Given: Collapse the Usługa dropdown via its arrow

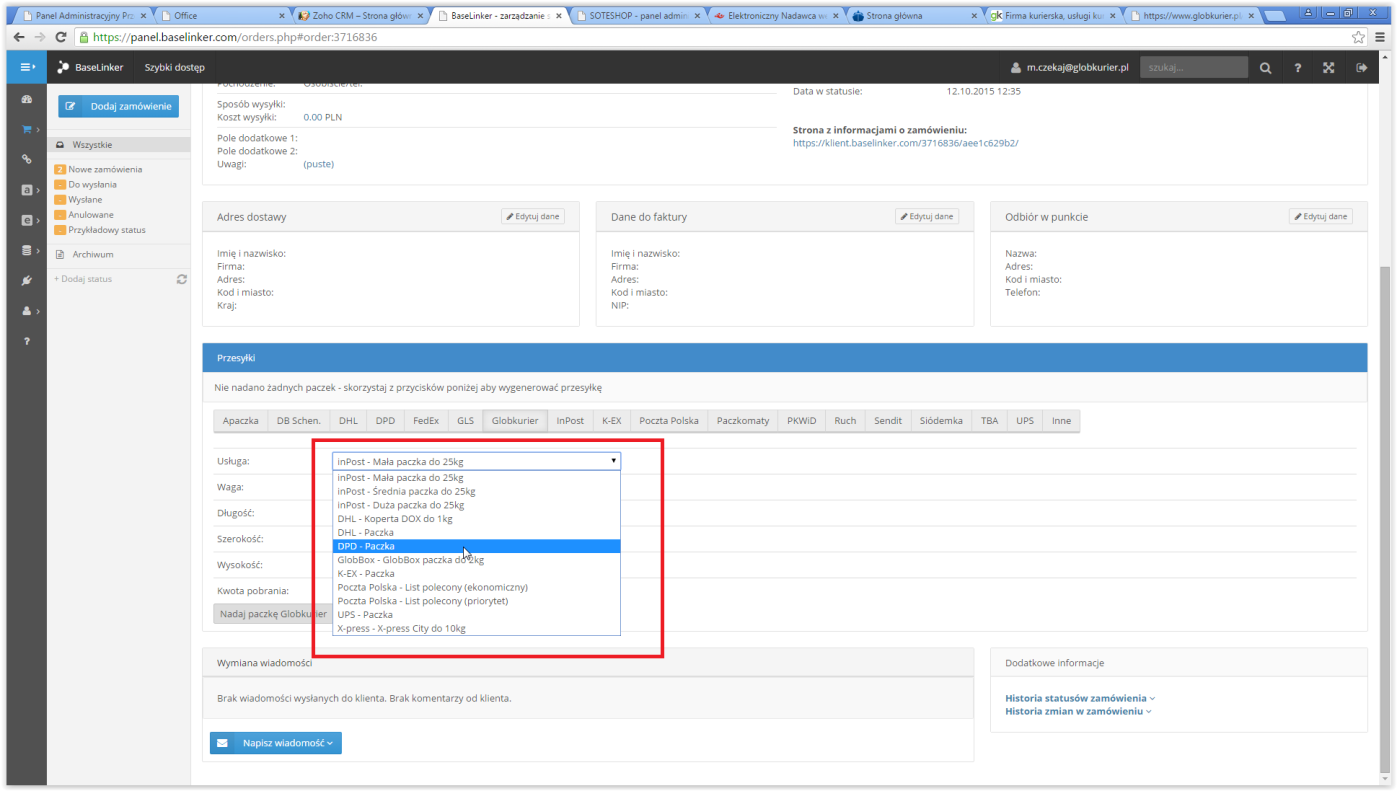Looking at the screenshot, I should [x=613, y=461].
